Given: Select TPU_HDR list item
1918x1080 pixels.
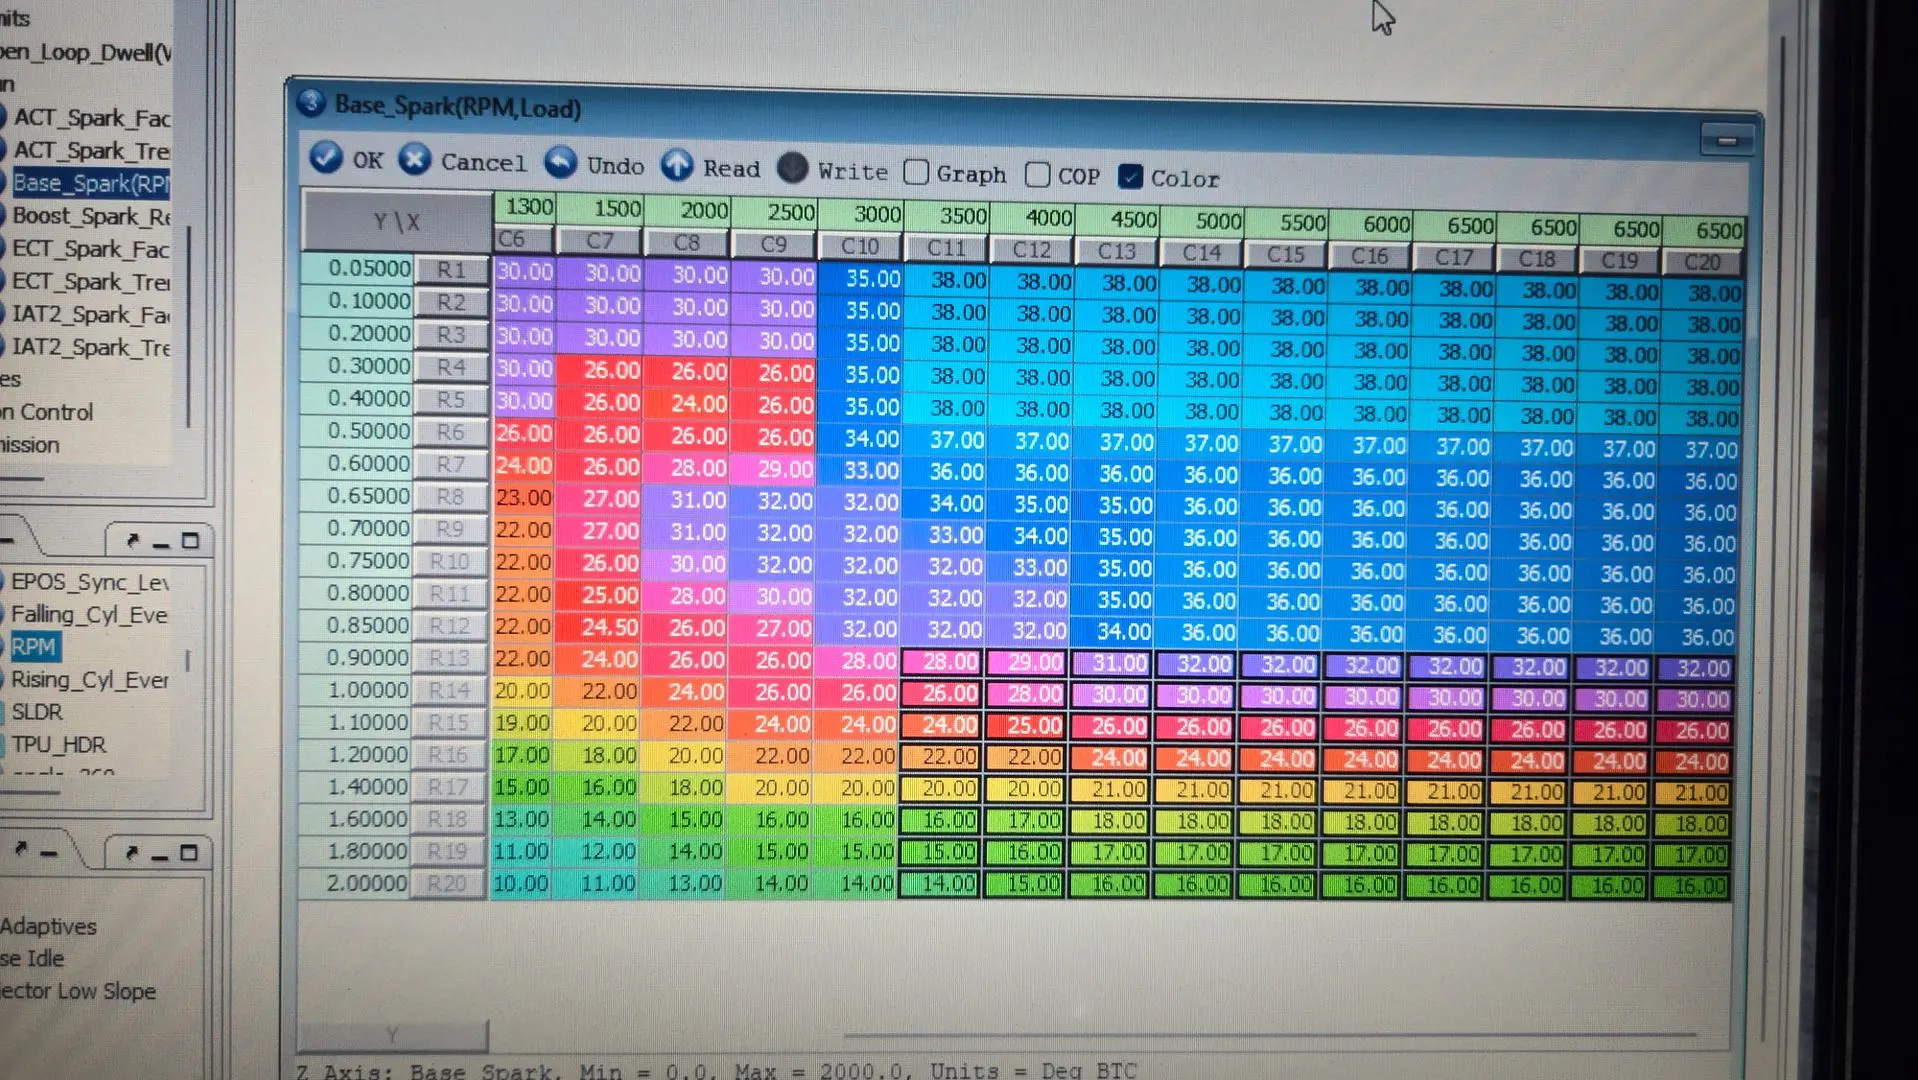Looking at the screenshot, I should [x=58, y=745].
